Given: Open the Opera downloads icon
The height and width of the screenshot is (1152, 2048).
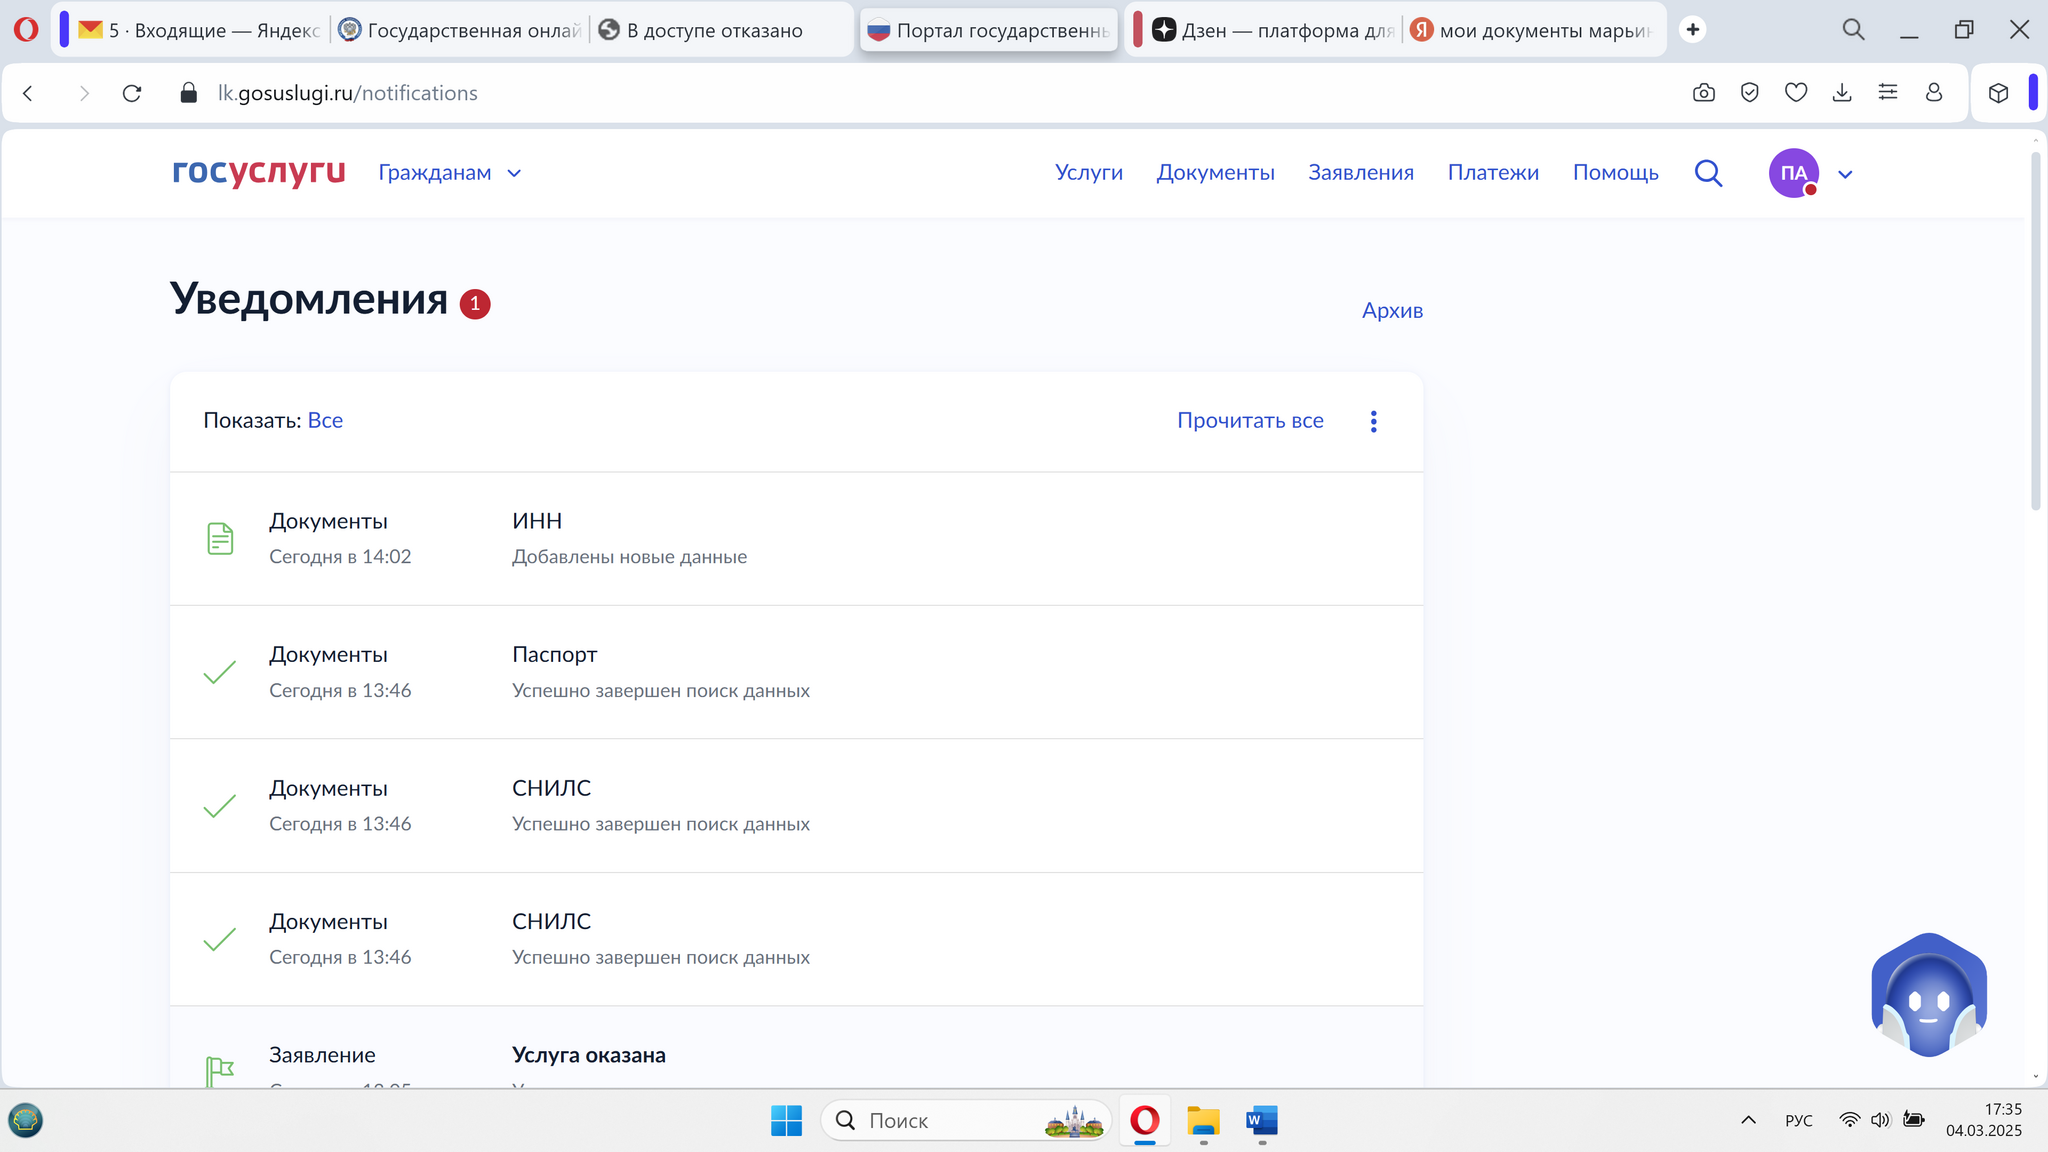Looking at the screenshot, I should click(x=1842, y=93).
